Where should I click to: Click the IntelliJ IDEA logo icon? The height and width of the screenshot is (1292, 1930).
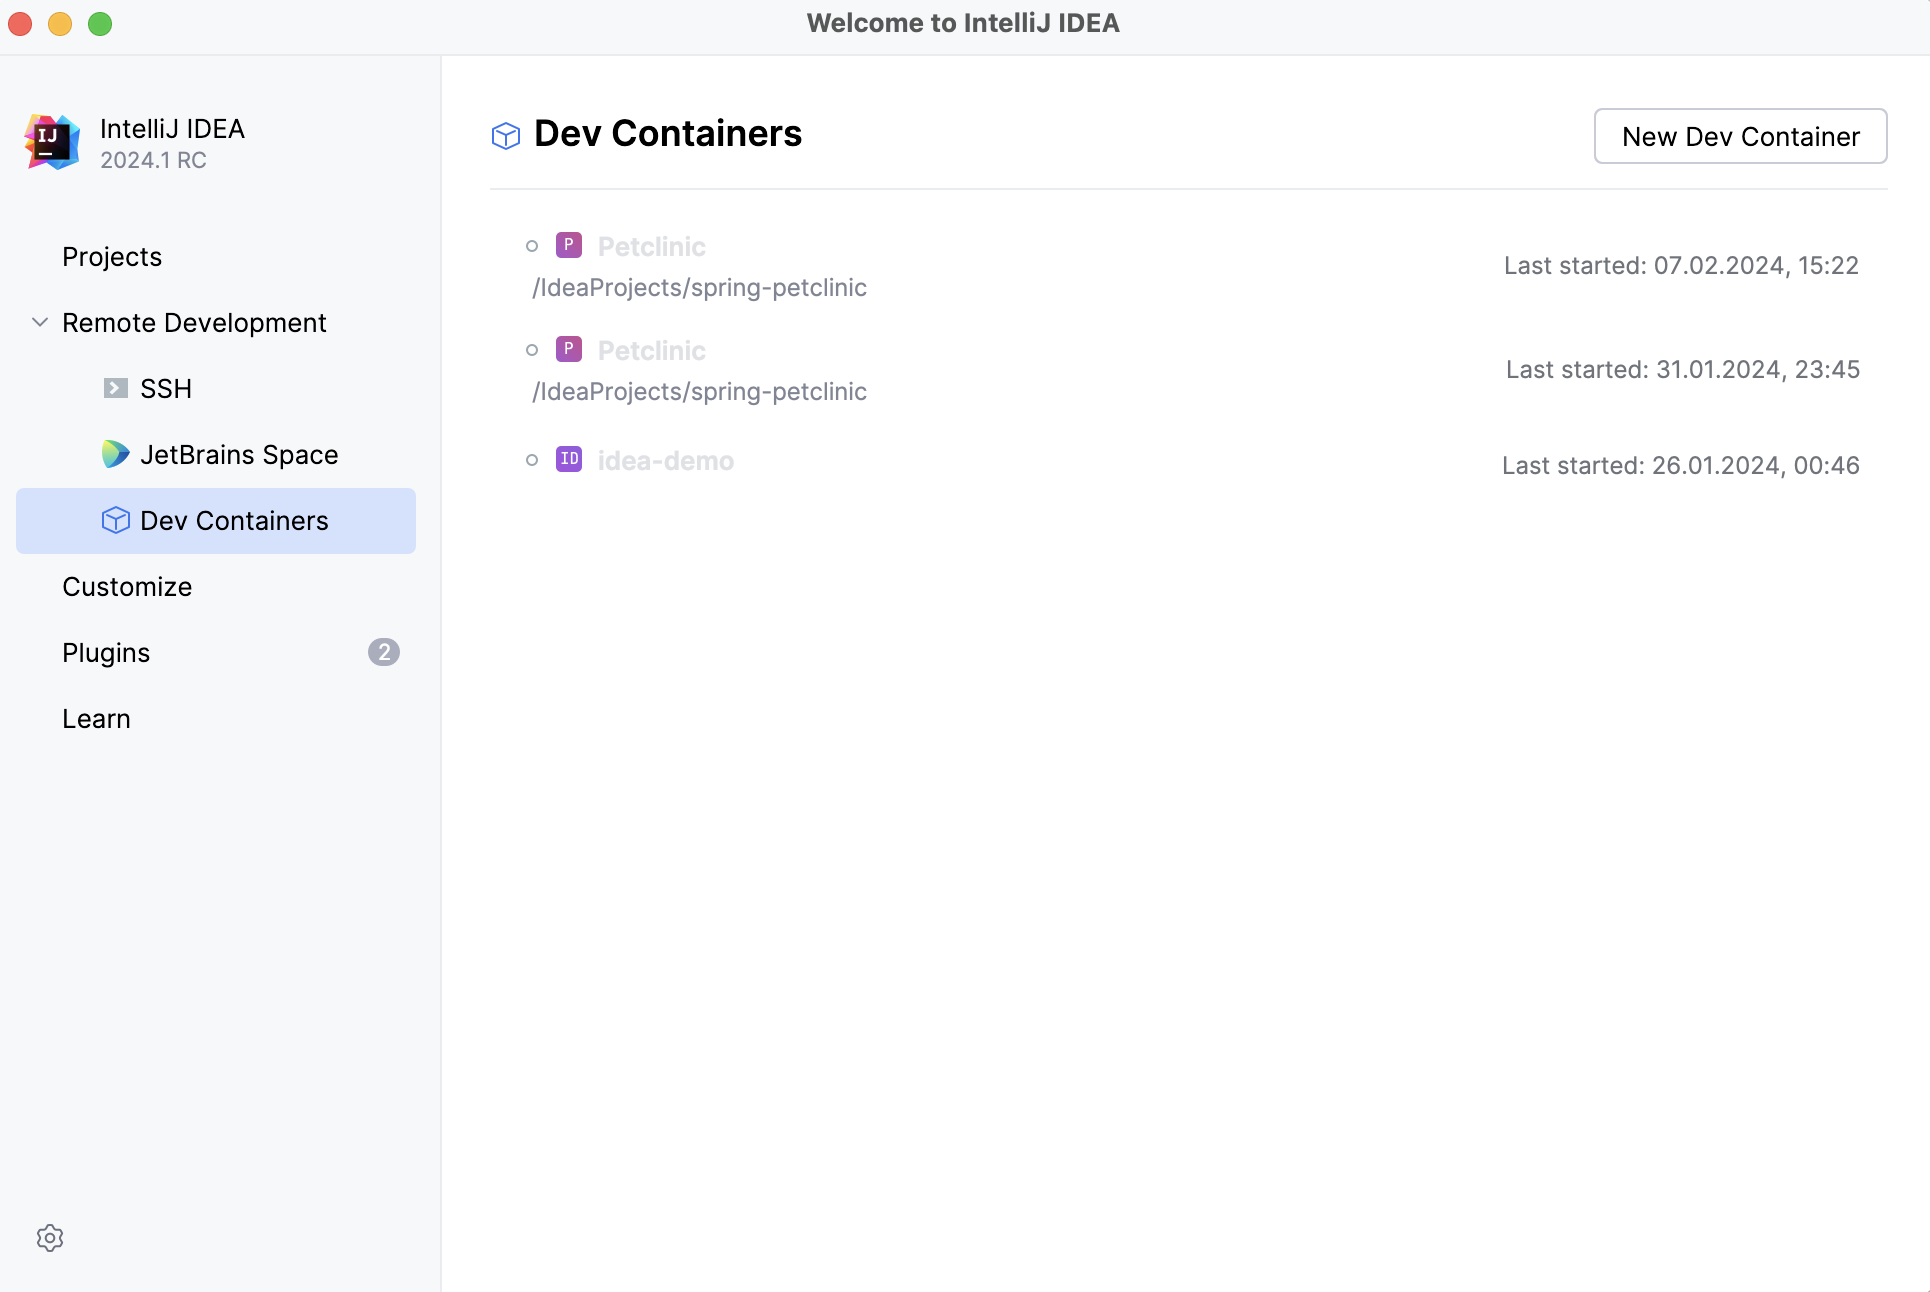coord(50,141)
